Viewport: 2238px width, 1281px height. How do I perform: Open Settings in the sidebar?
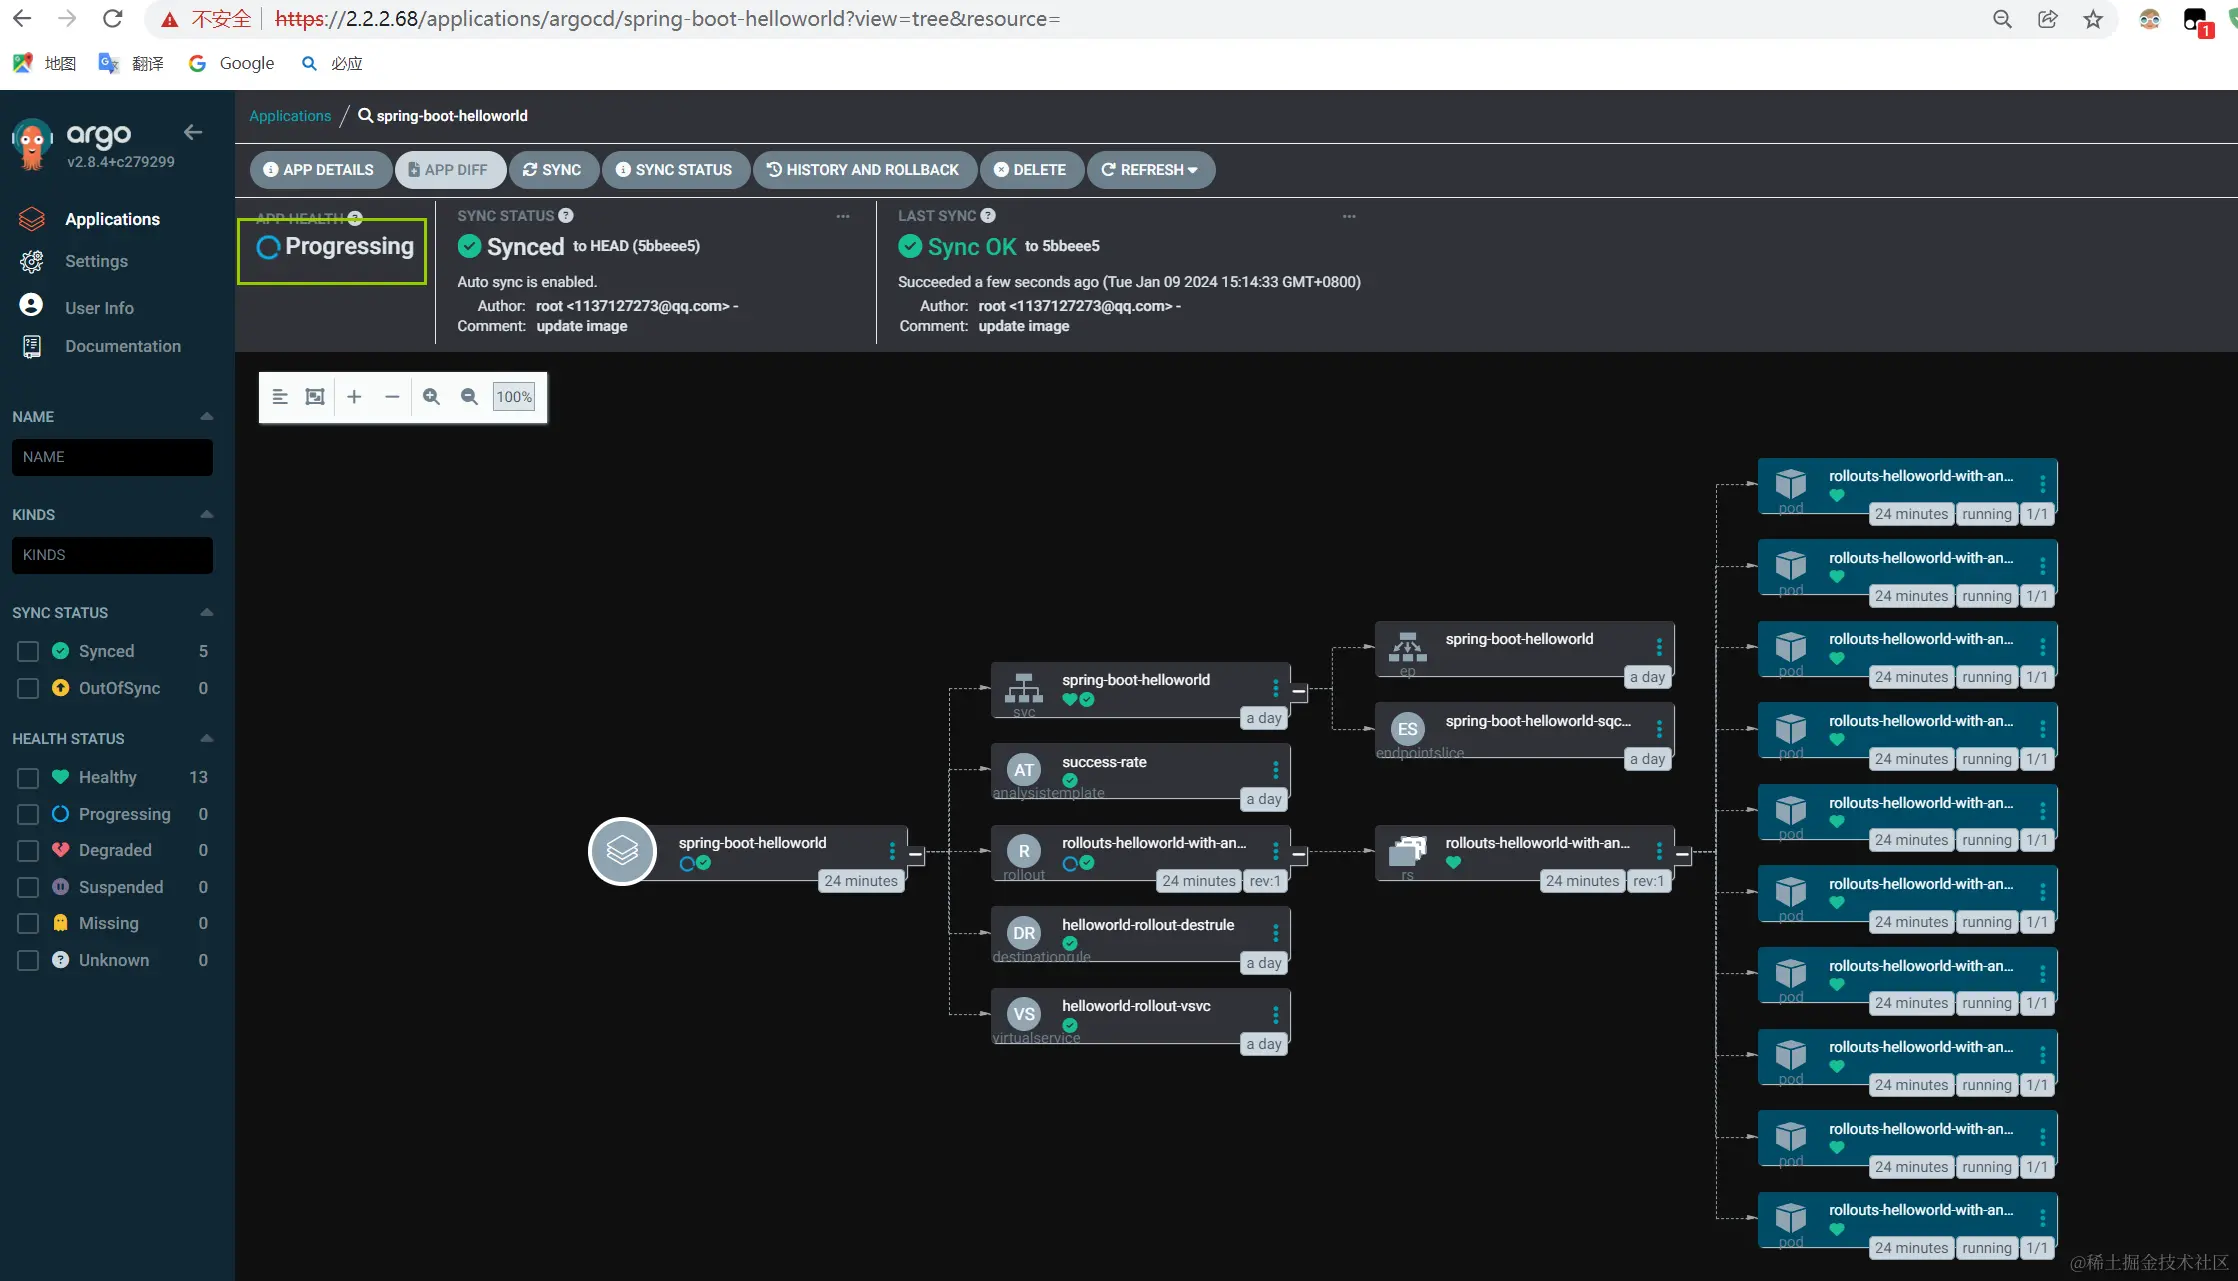pos(96,261)
